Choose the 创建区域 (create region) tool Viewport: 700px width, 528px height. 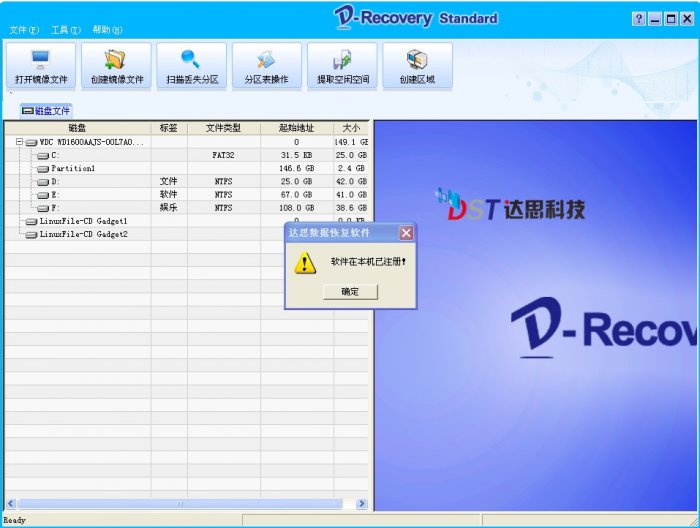417,65
